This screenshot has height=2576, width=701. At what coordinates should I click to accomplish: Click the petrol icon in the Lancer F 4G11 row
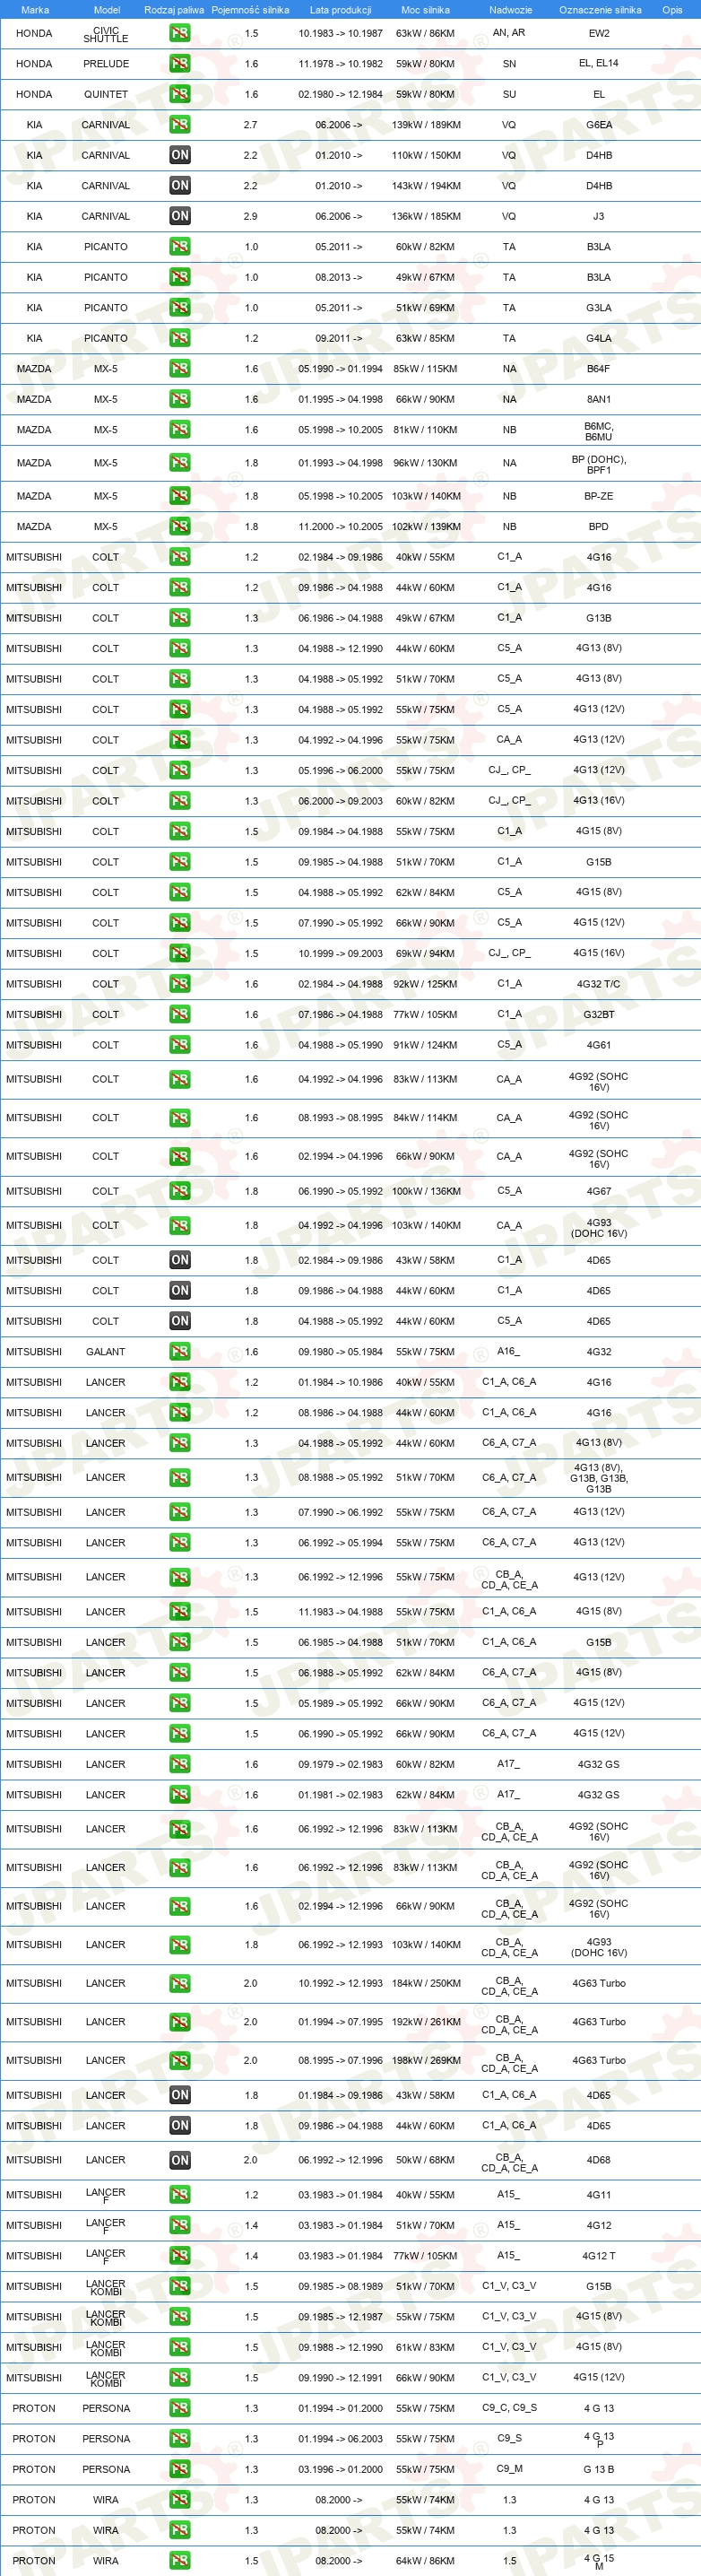[x=180, y=2195]
